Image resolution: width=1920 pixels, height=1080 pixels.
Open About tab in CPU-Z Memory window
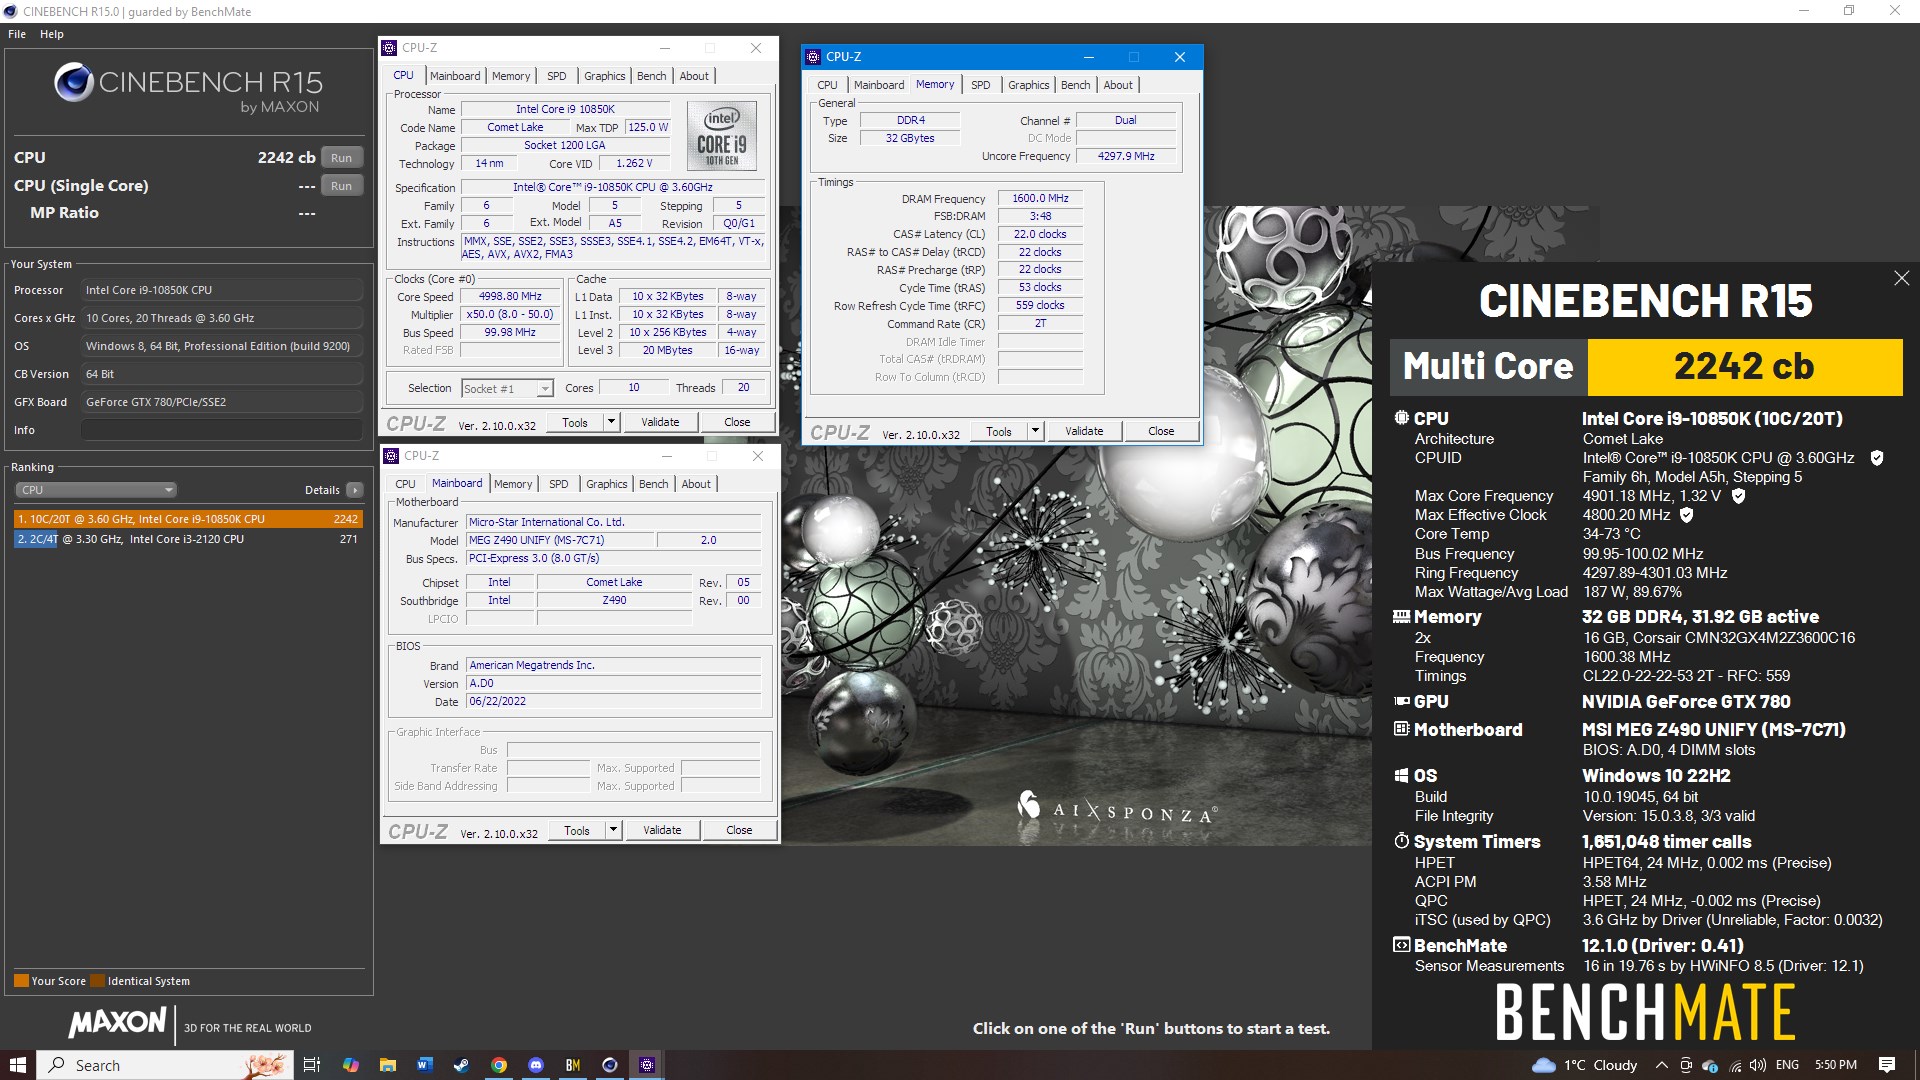pyautogui.click(x=1118, y=85)
